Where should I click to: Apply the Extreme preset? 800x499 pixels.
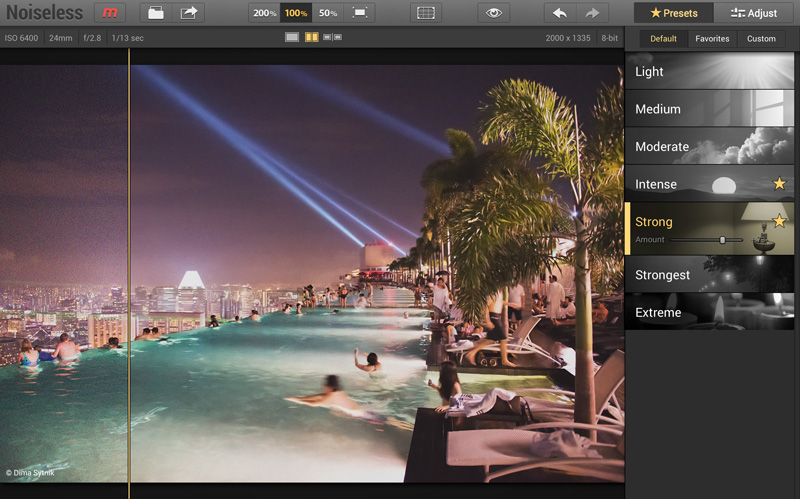709,312
